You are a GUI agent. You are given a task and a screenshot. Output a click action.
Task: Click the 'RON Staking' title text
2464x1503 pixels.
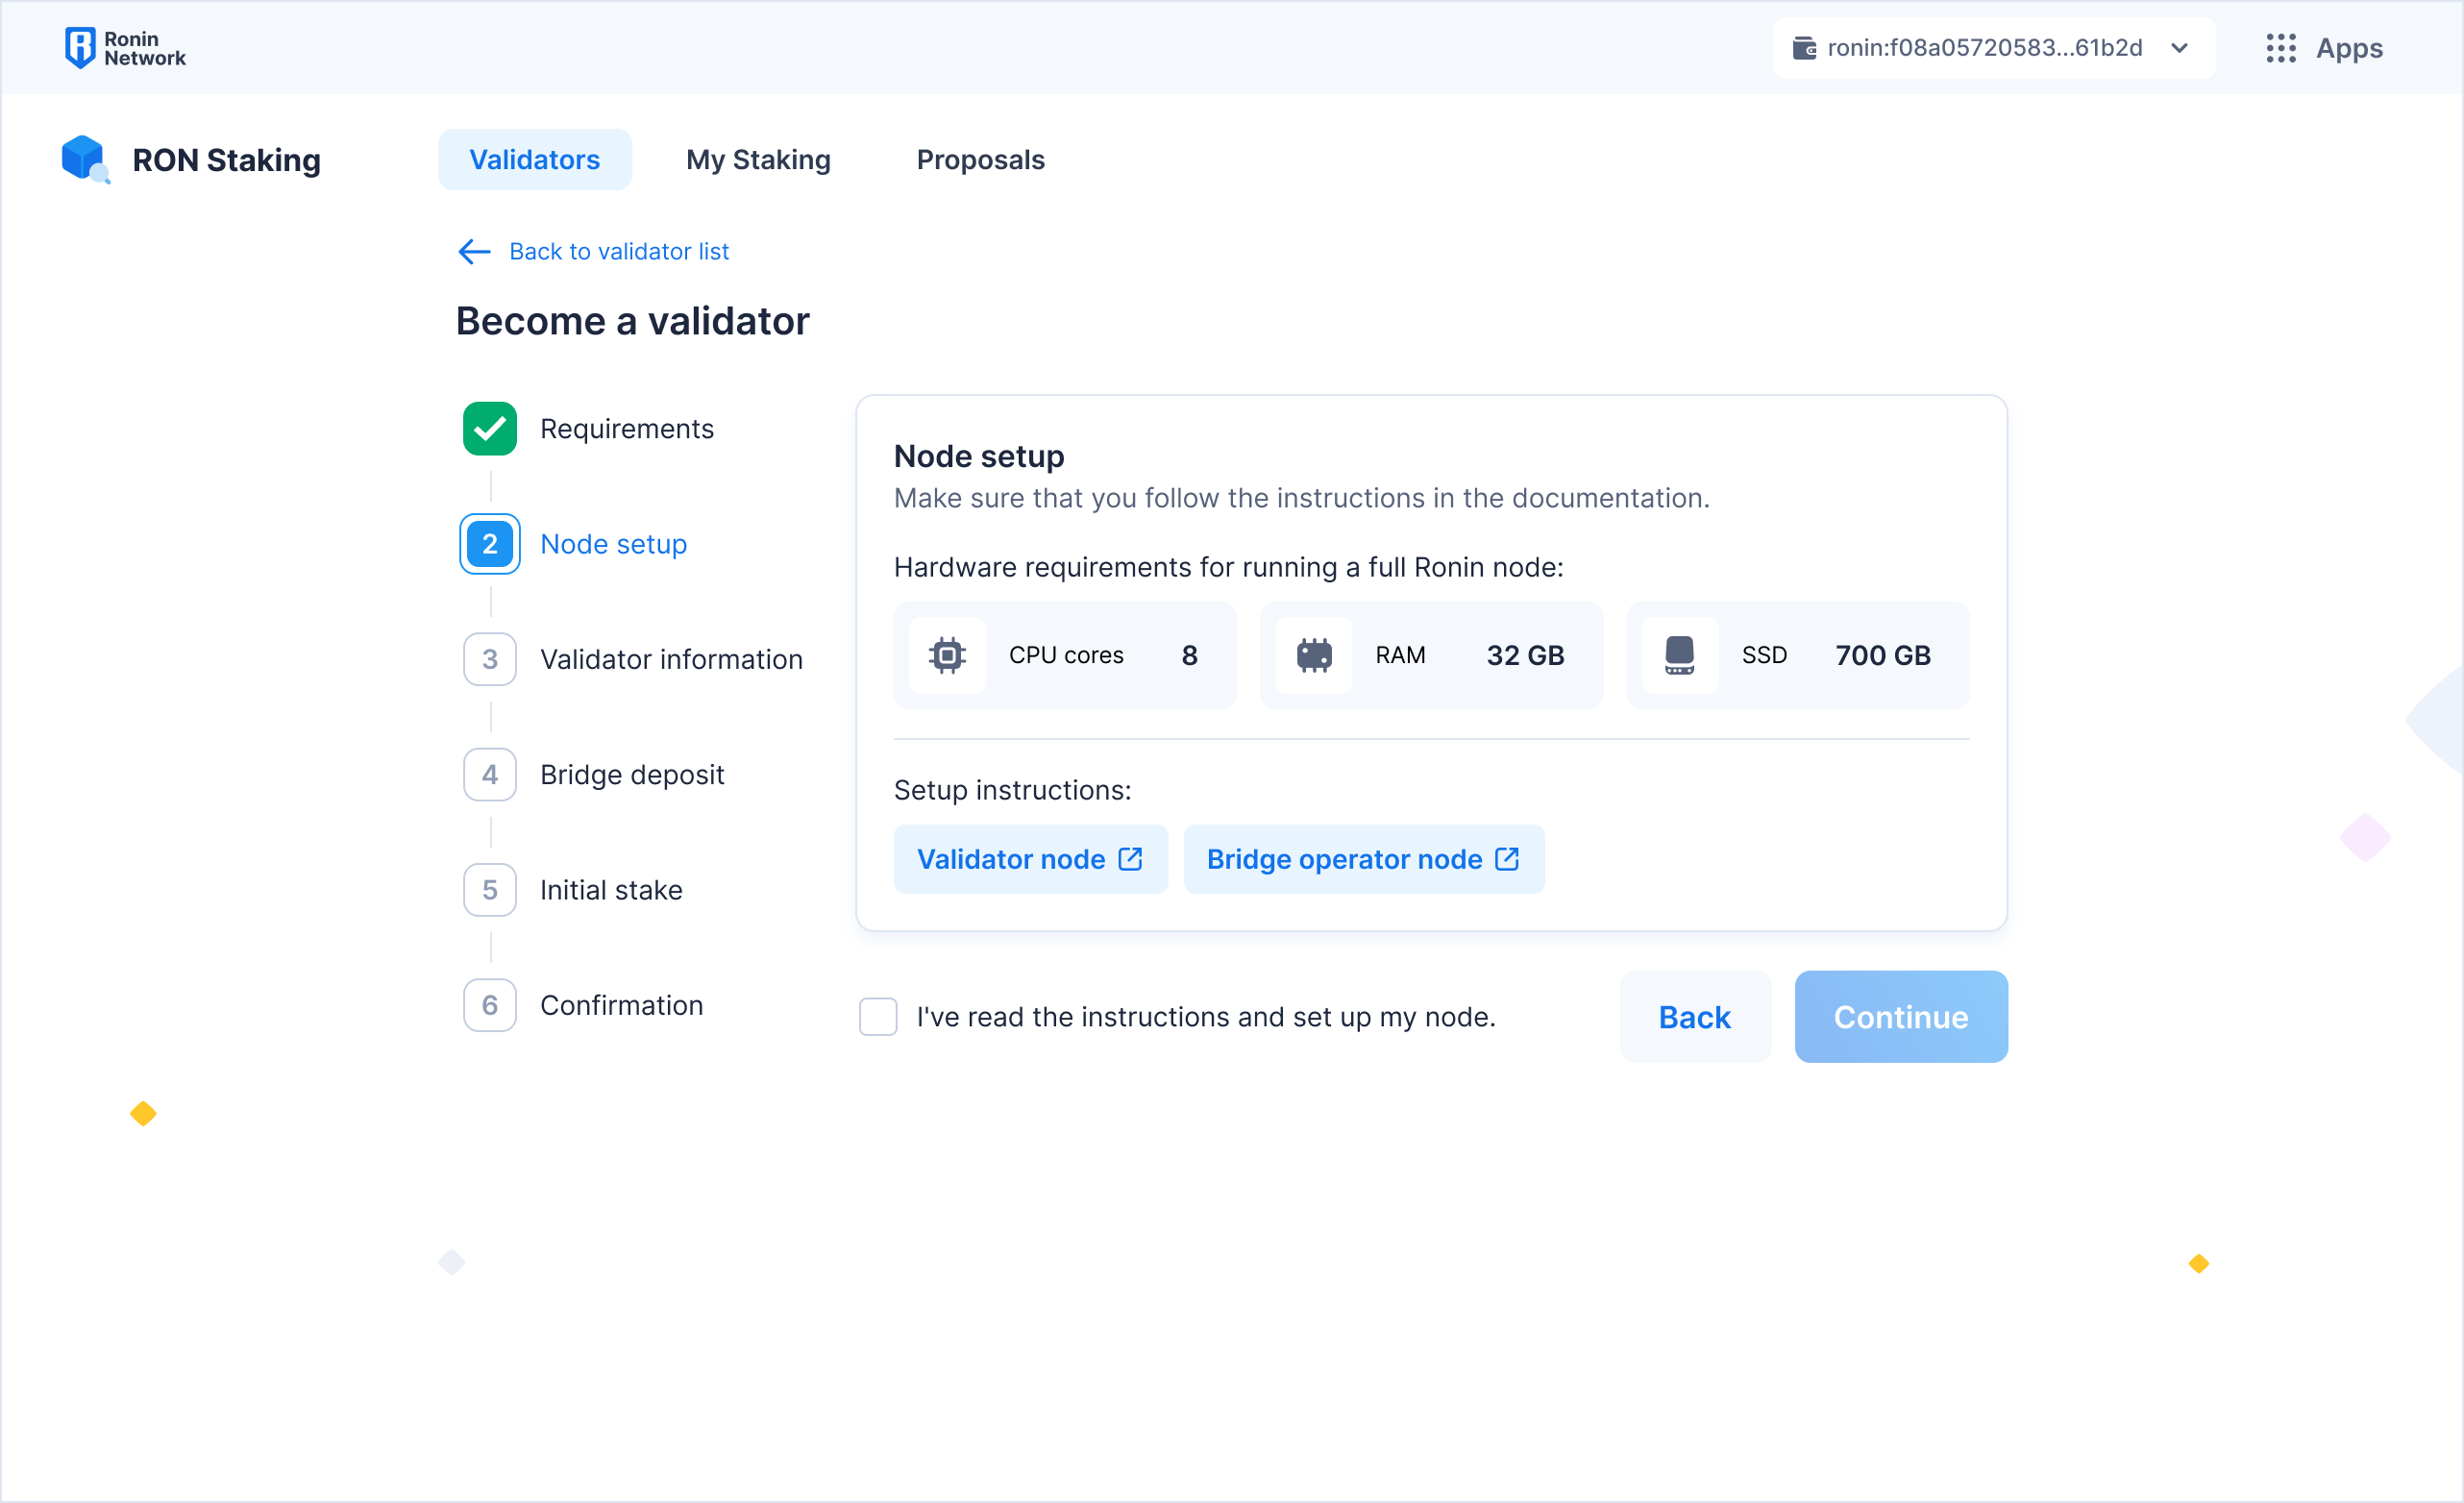tap(227, 160)
